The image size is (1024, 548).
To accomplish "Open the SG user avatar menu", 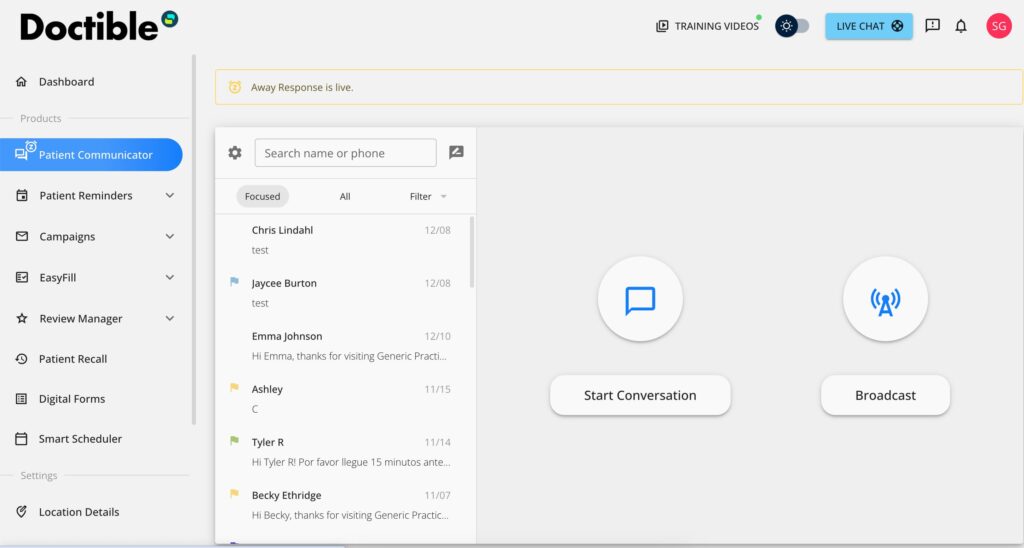I will point(999,26).
